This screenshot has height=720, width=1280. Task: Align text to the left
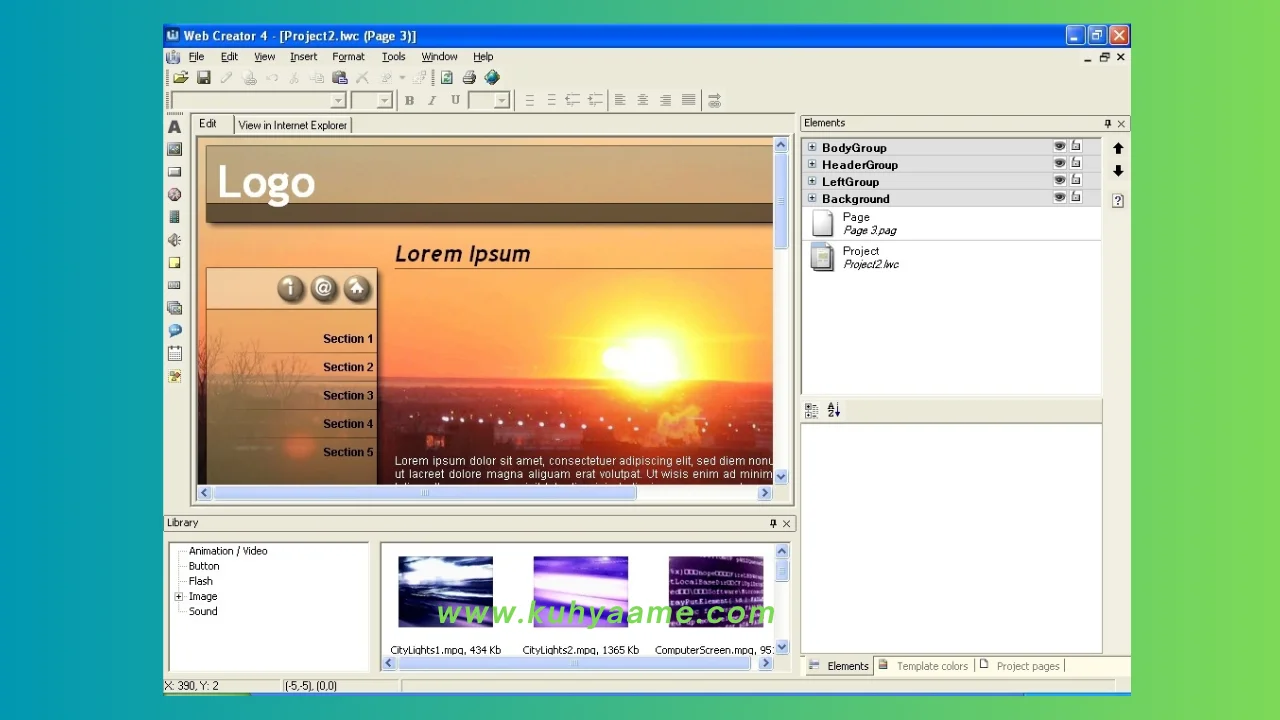620,100
